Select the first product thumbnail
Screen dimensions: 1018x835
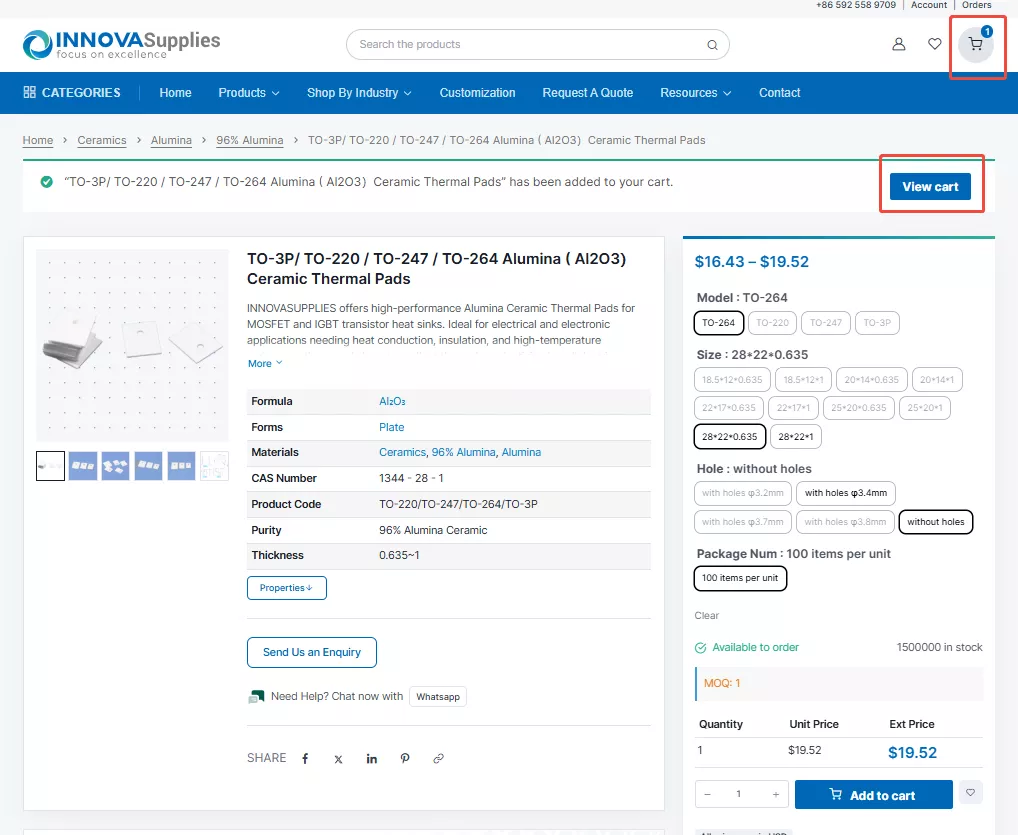[50, 466]
